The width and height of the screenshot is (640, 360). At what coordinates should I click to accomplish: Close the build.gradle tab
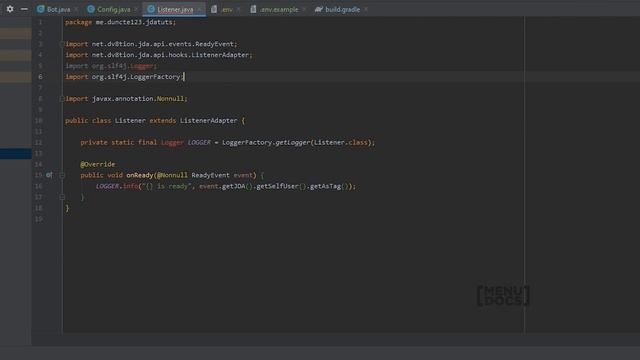pyautogui.click(x=366, y=9)
